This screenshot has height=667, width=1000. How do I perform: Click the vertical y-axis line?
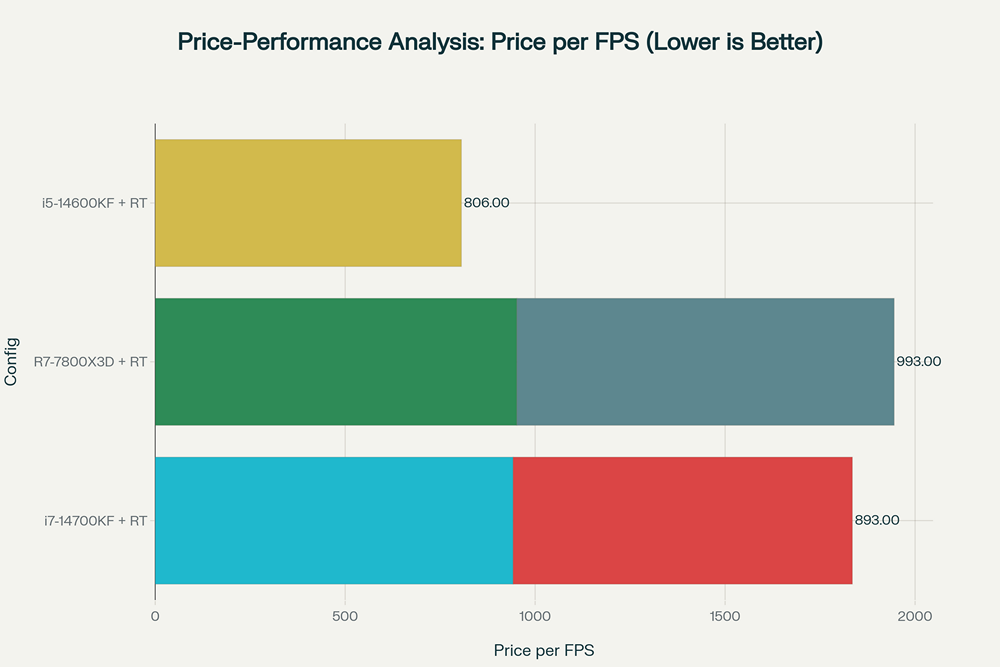[x=155, y=440]
